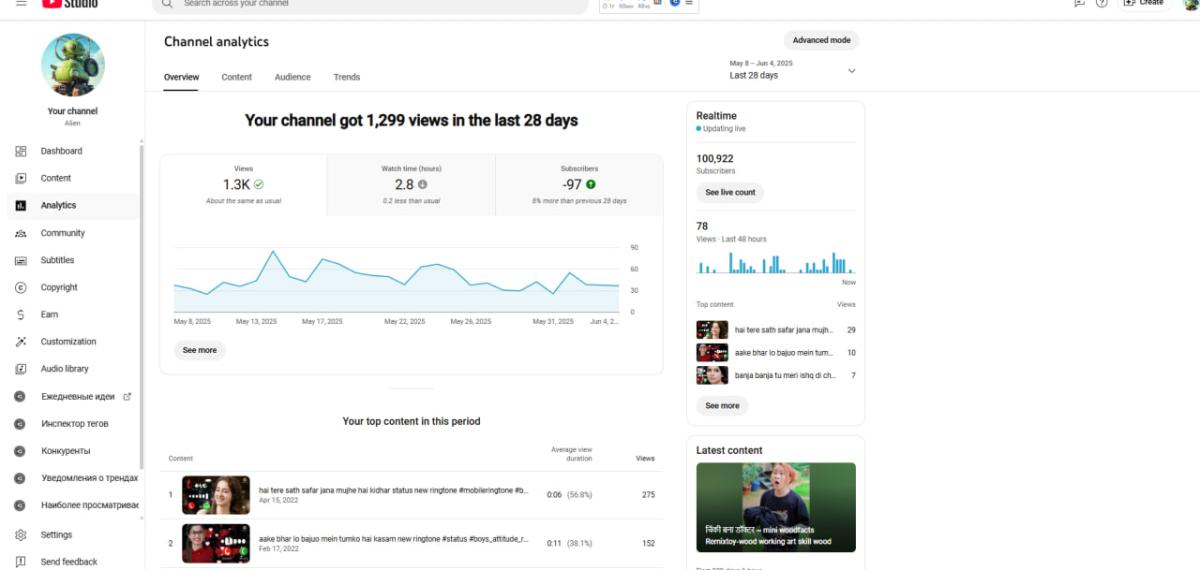Switch to the Audience tab

[x=293, y=77]
